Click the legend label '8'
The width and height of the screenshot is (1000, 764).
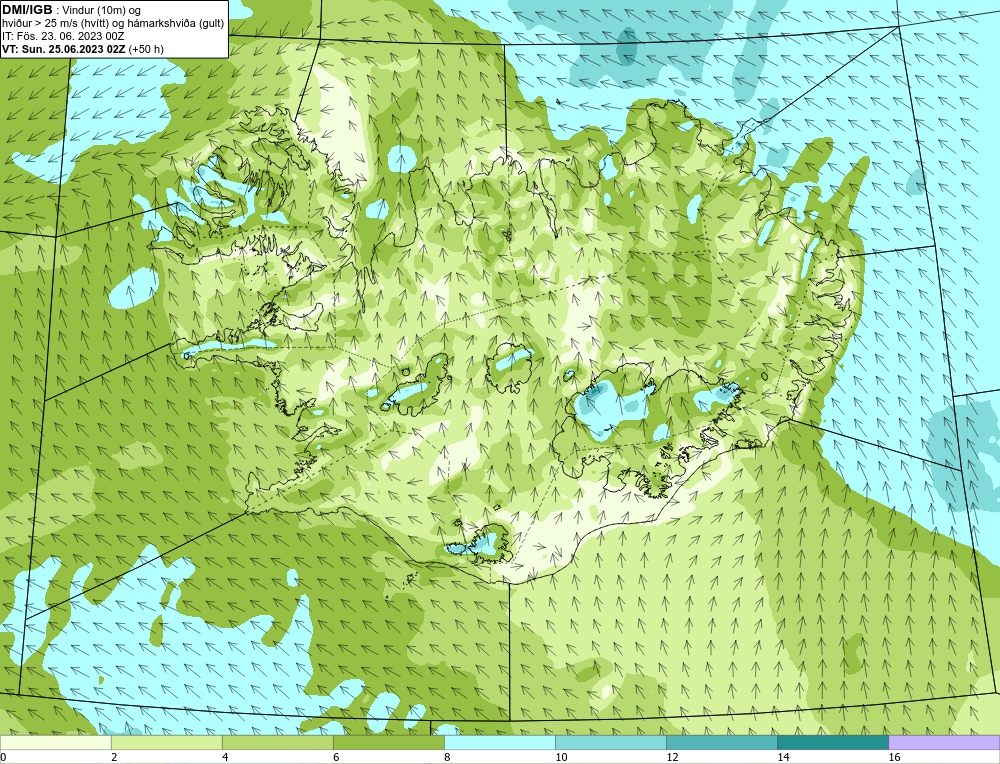click(447, 757)
